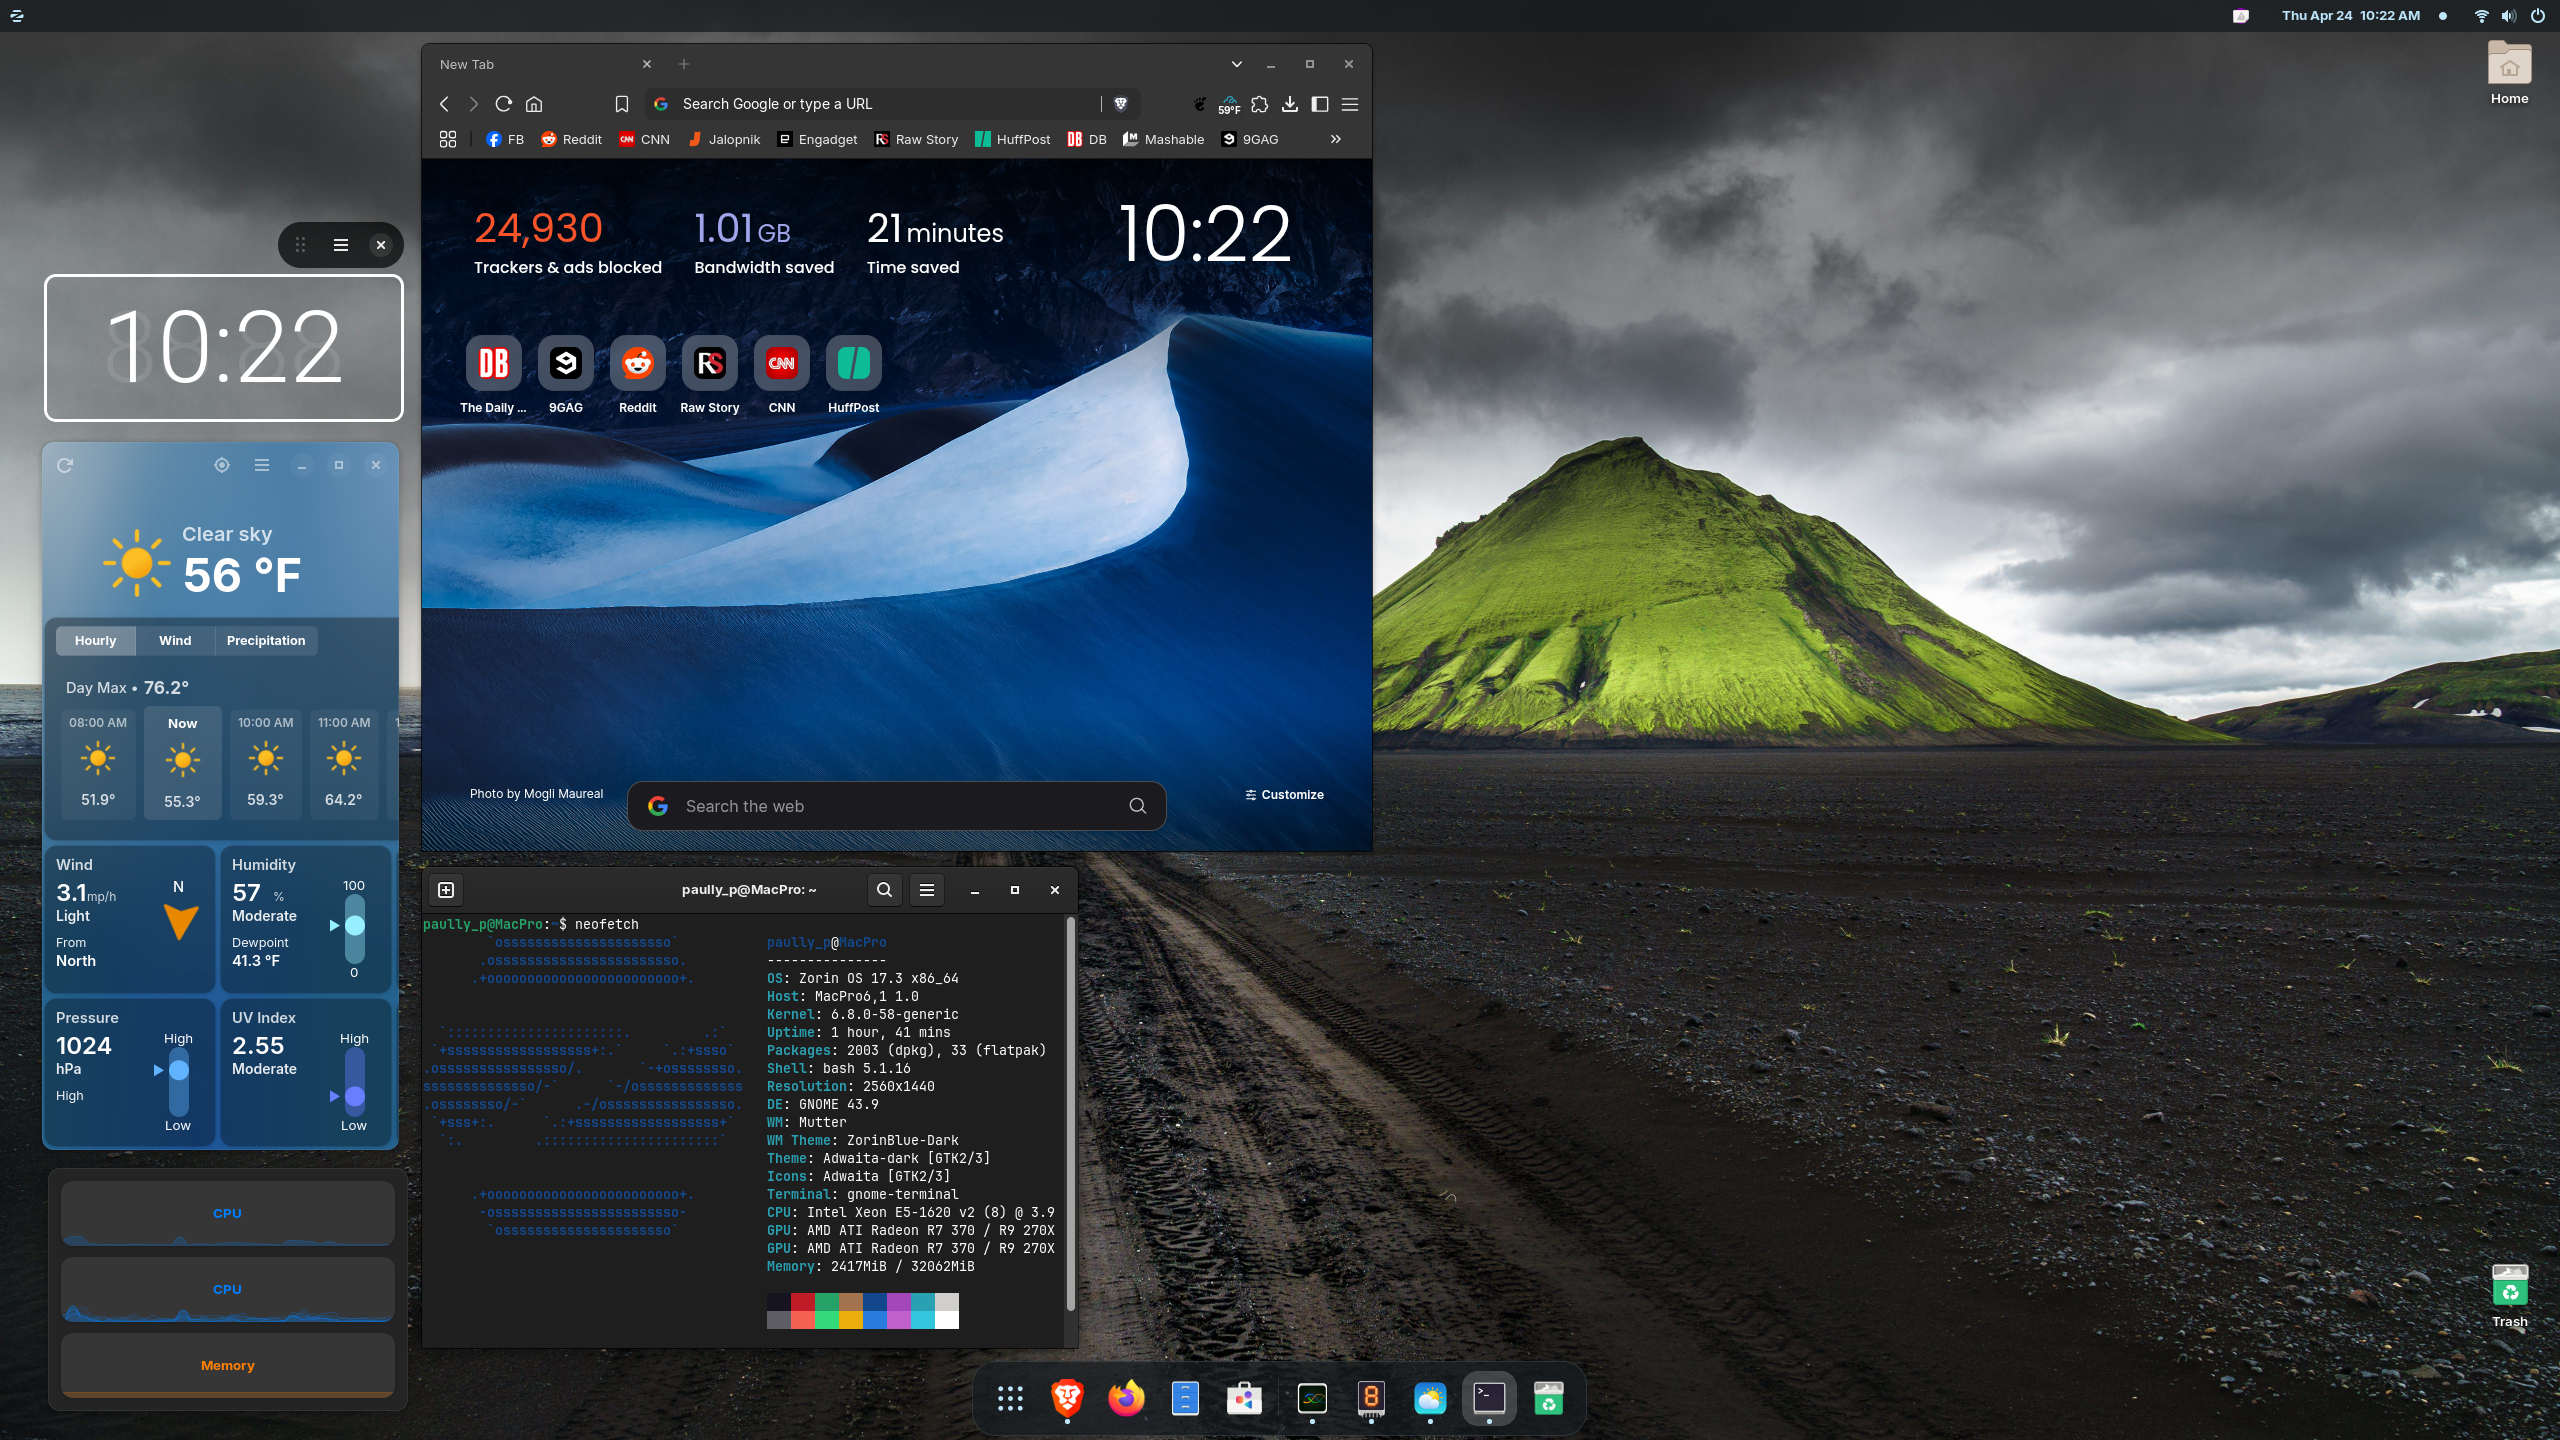Switch to the Precipitation tab

[x=266, y=641]
